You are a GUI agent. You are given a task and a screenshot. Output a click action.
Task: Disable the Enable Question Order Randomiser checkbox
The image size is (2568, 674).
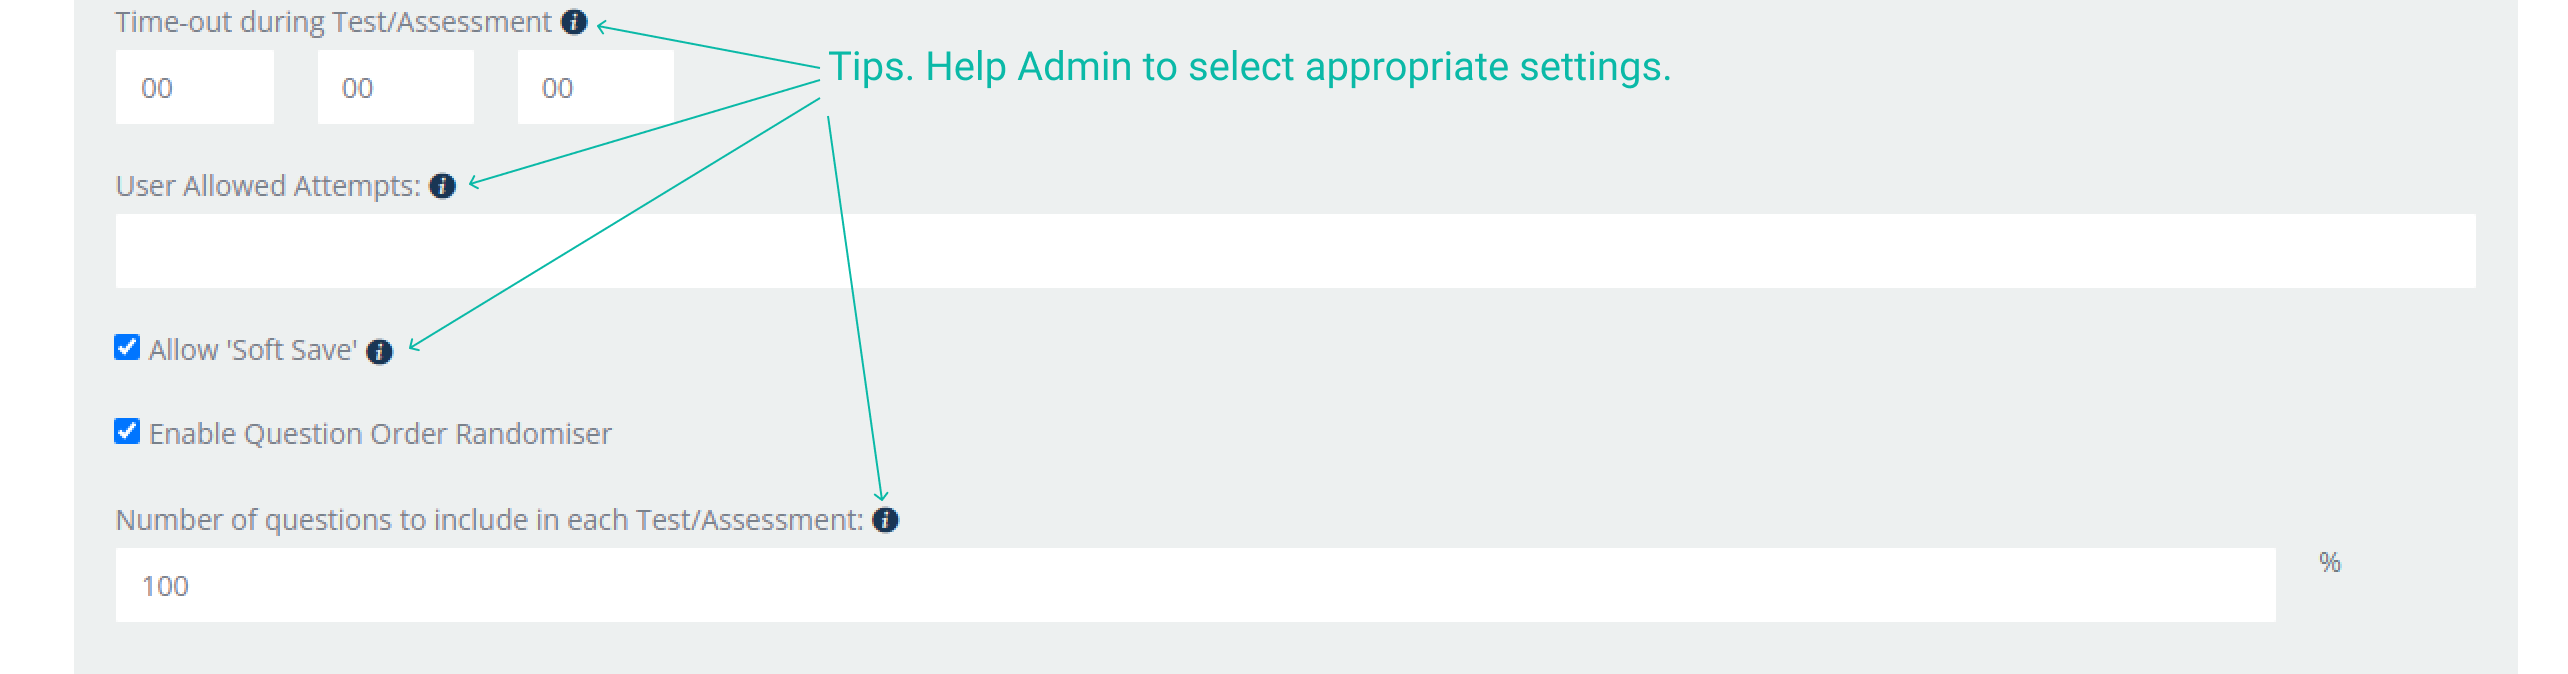tap(127, 431)
